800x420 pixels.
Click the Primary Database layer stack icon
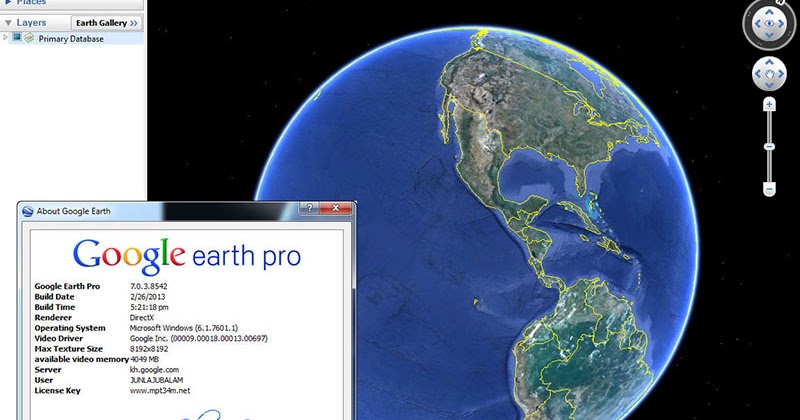29,38
